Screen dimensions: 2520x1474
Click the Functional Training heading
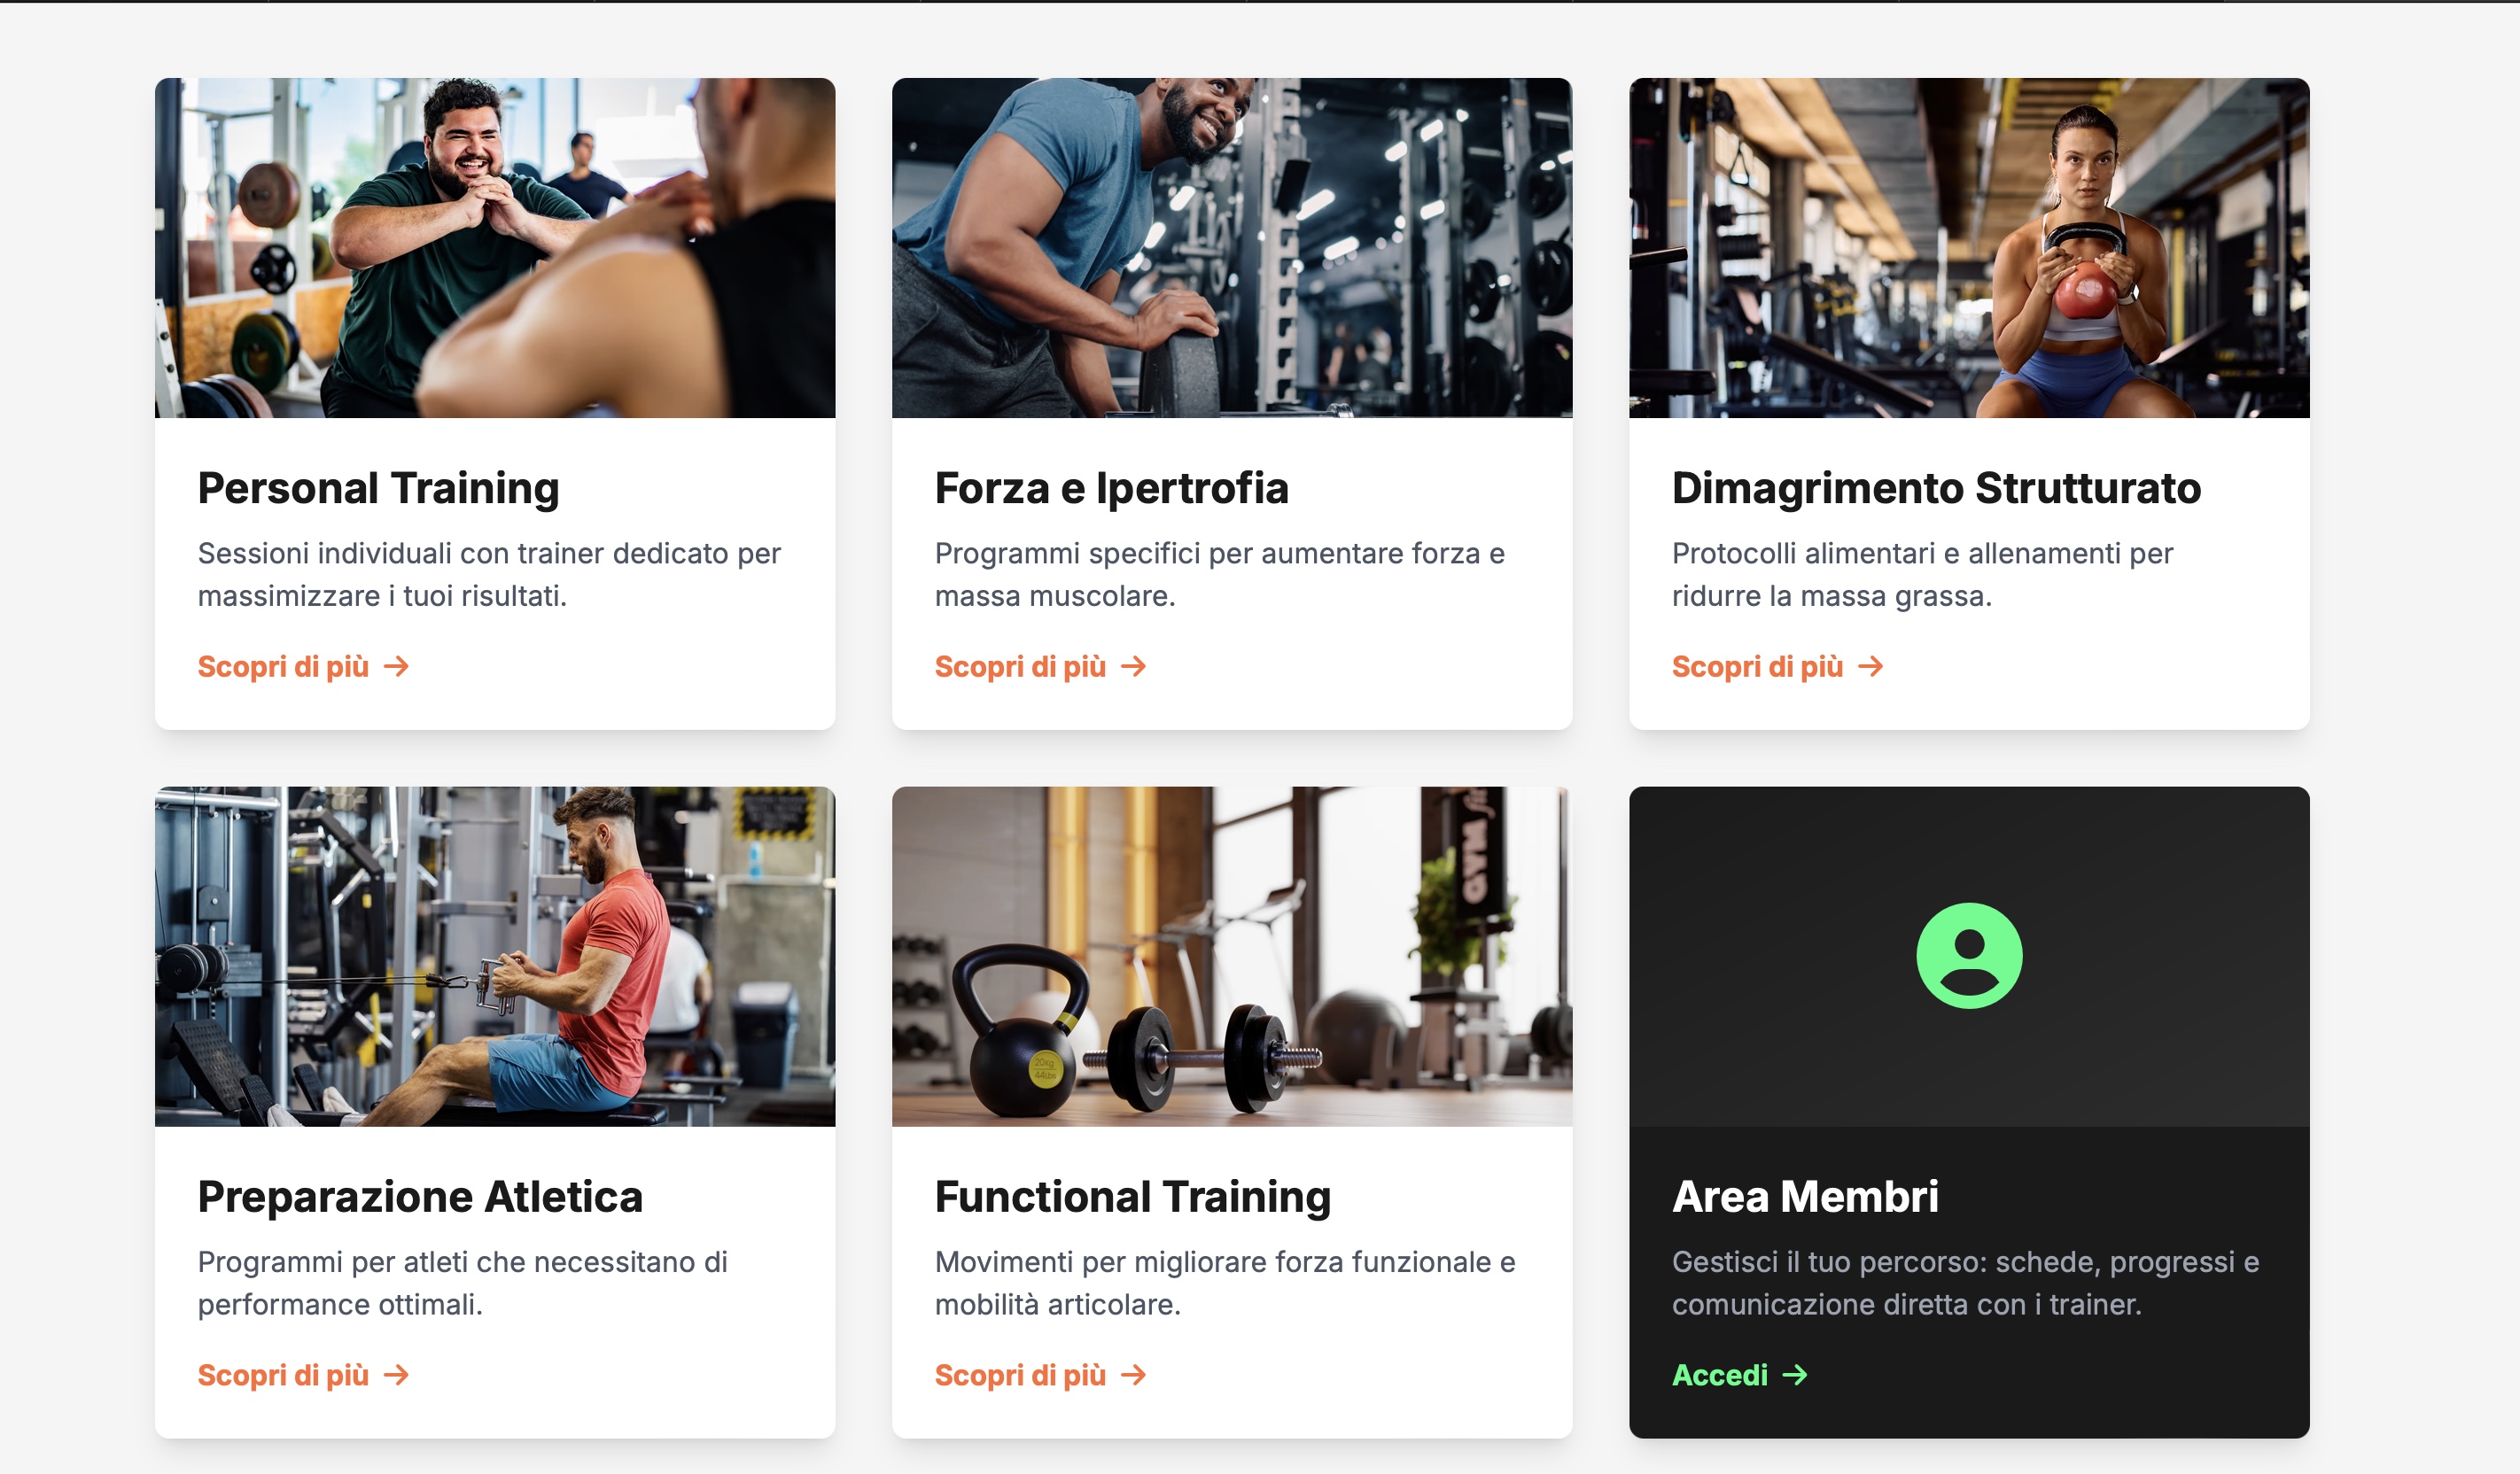pyautogui.click(x=1132, y=1196)
